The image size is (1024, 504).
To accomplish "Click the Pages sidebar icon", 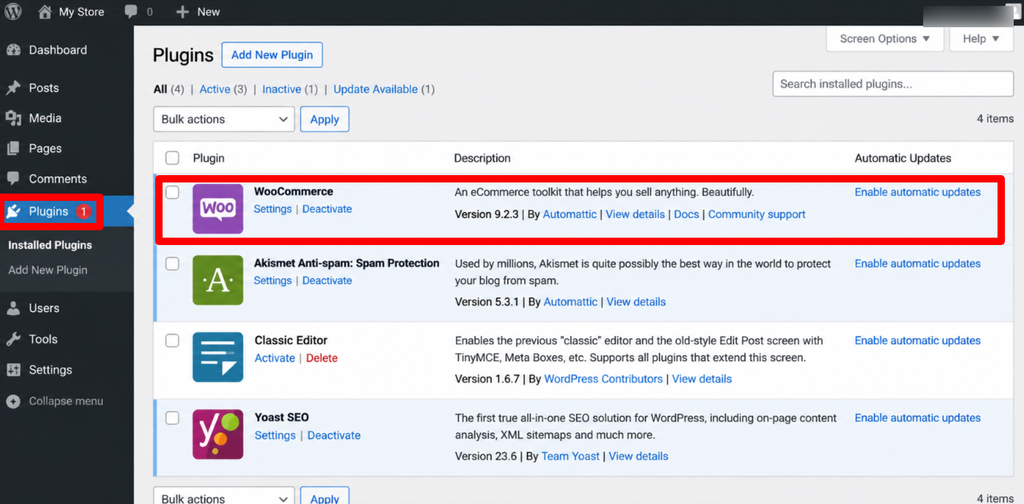I will click(x=13, y=149).
